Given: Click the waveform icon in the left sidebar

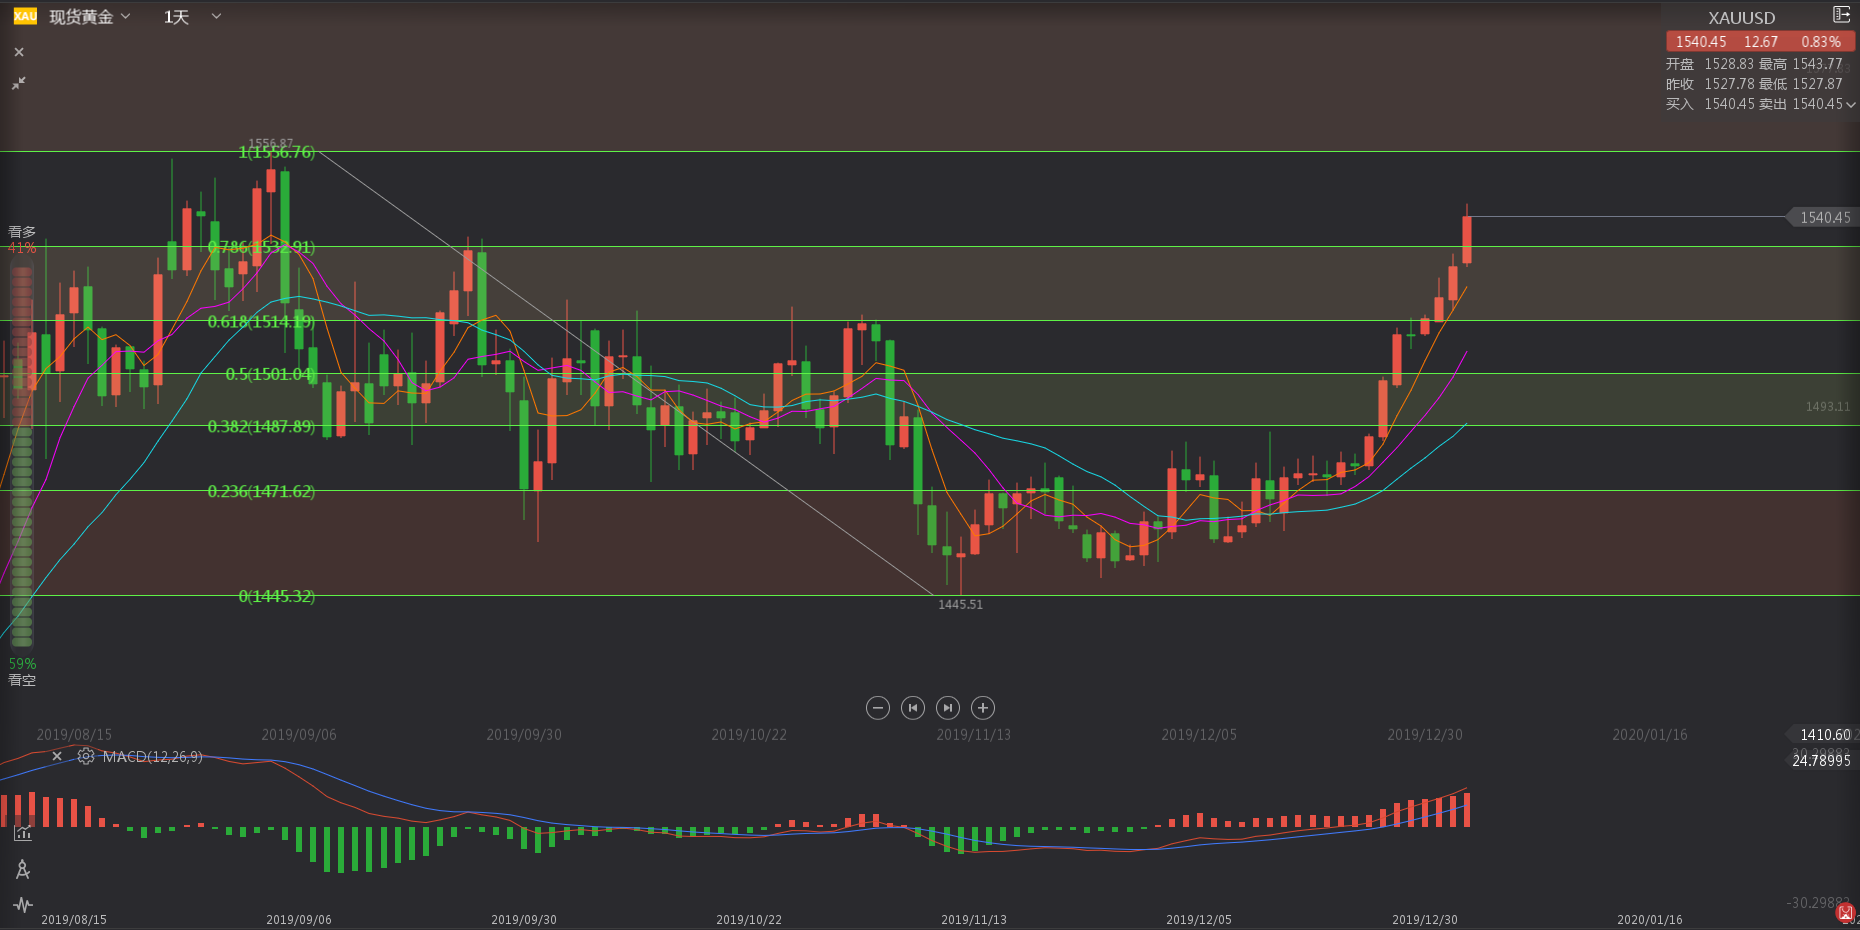Looking at the screenshot, I should tap(22, 905).
